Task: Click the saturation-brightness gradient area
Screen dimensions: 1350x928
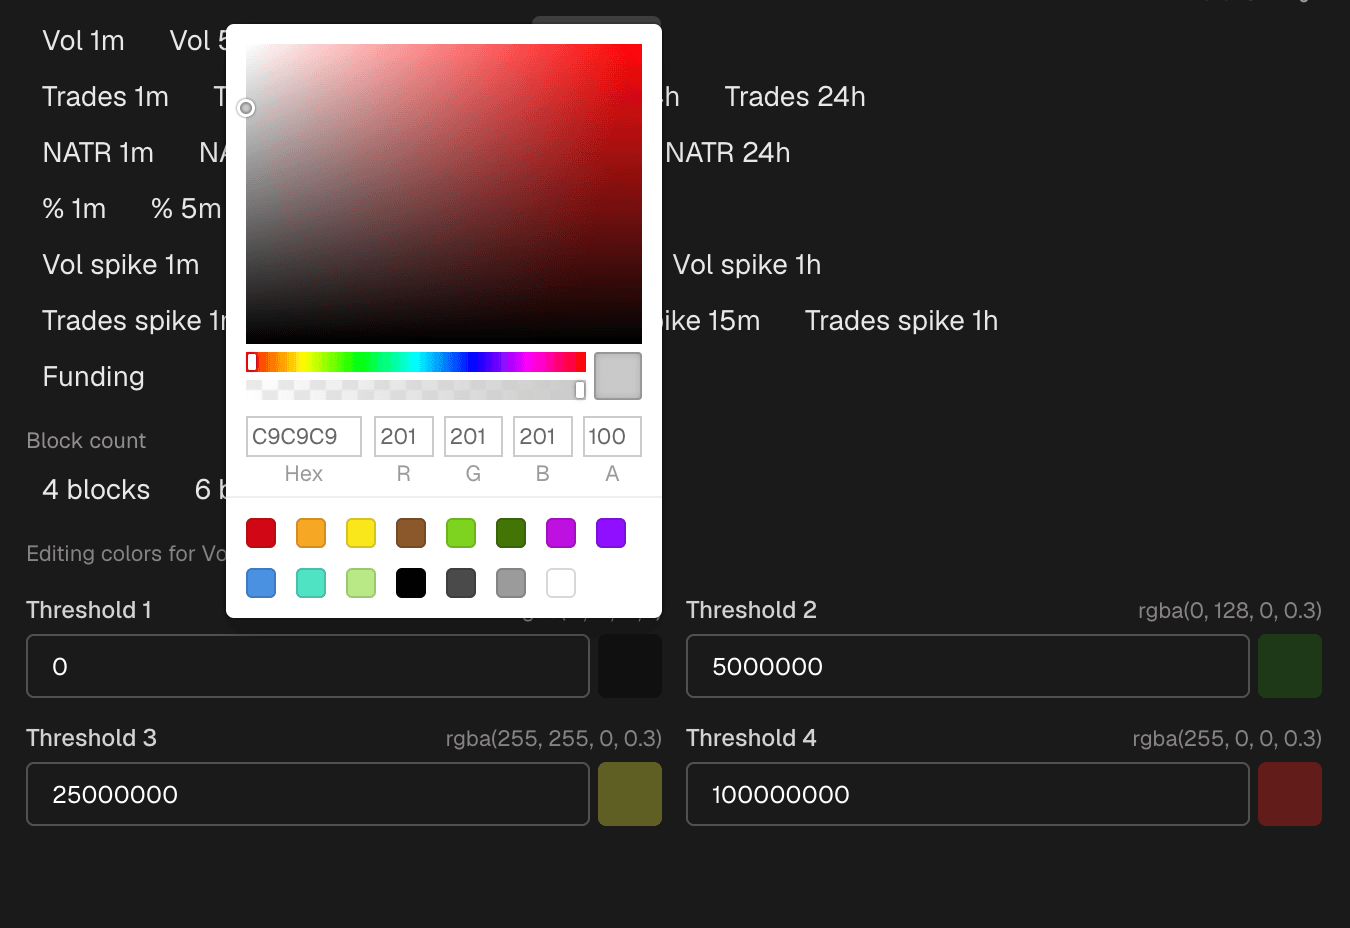Action: 444,194
